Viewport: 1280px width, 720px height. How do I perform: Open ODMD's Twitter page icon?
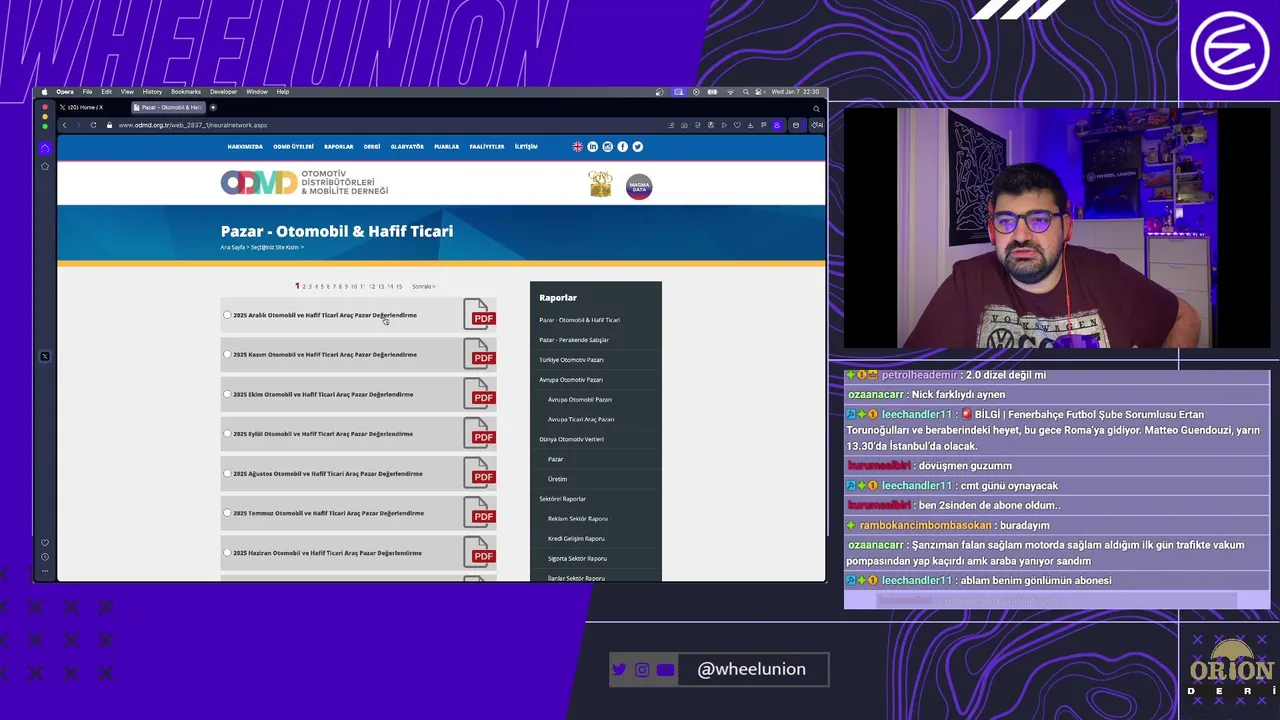click(x=637, y=146)
